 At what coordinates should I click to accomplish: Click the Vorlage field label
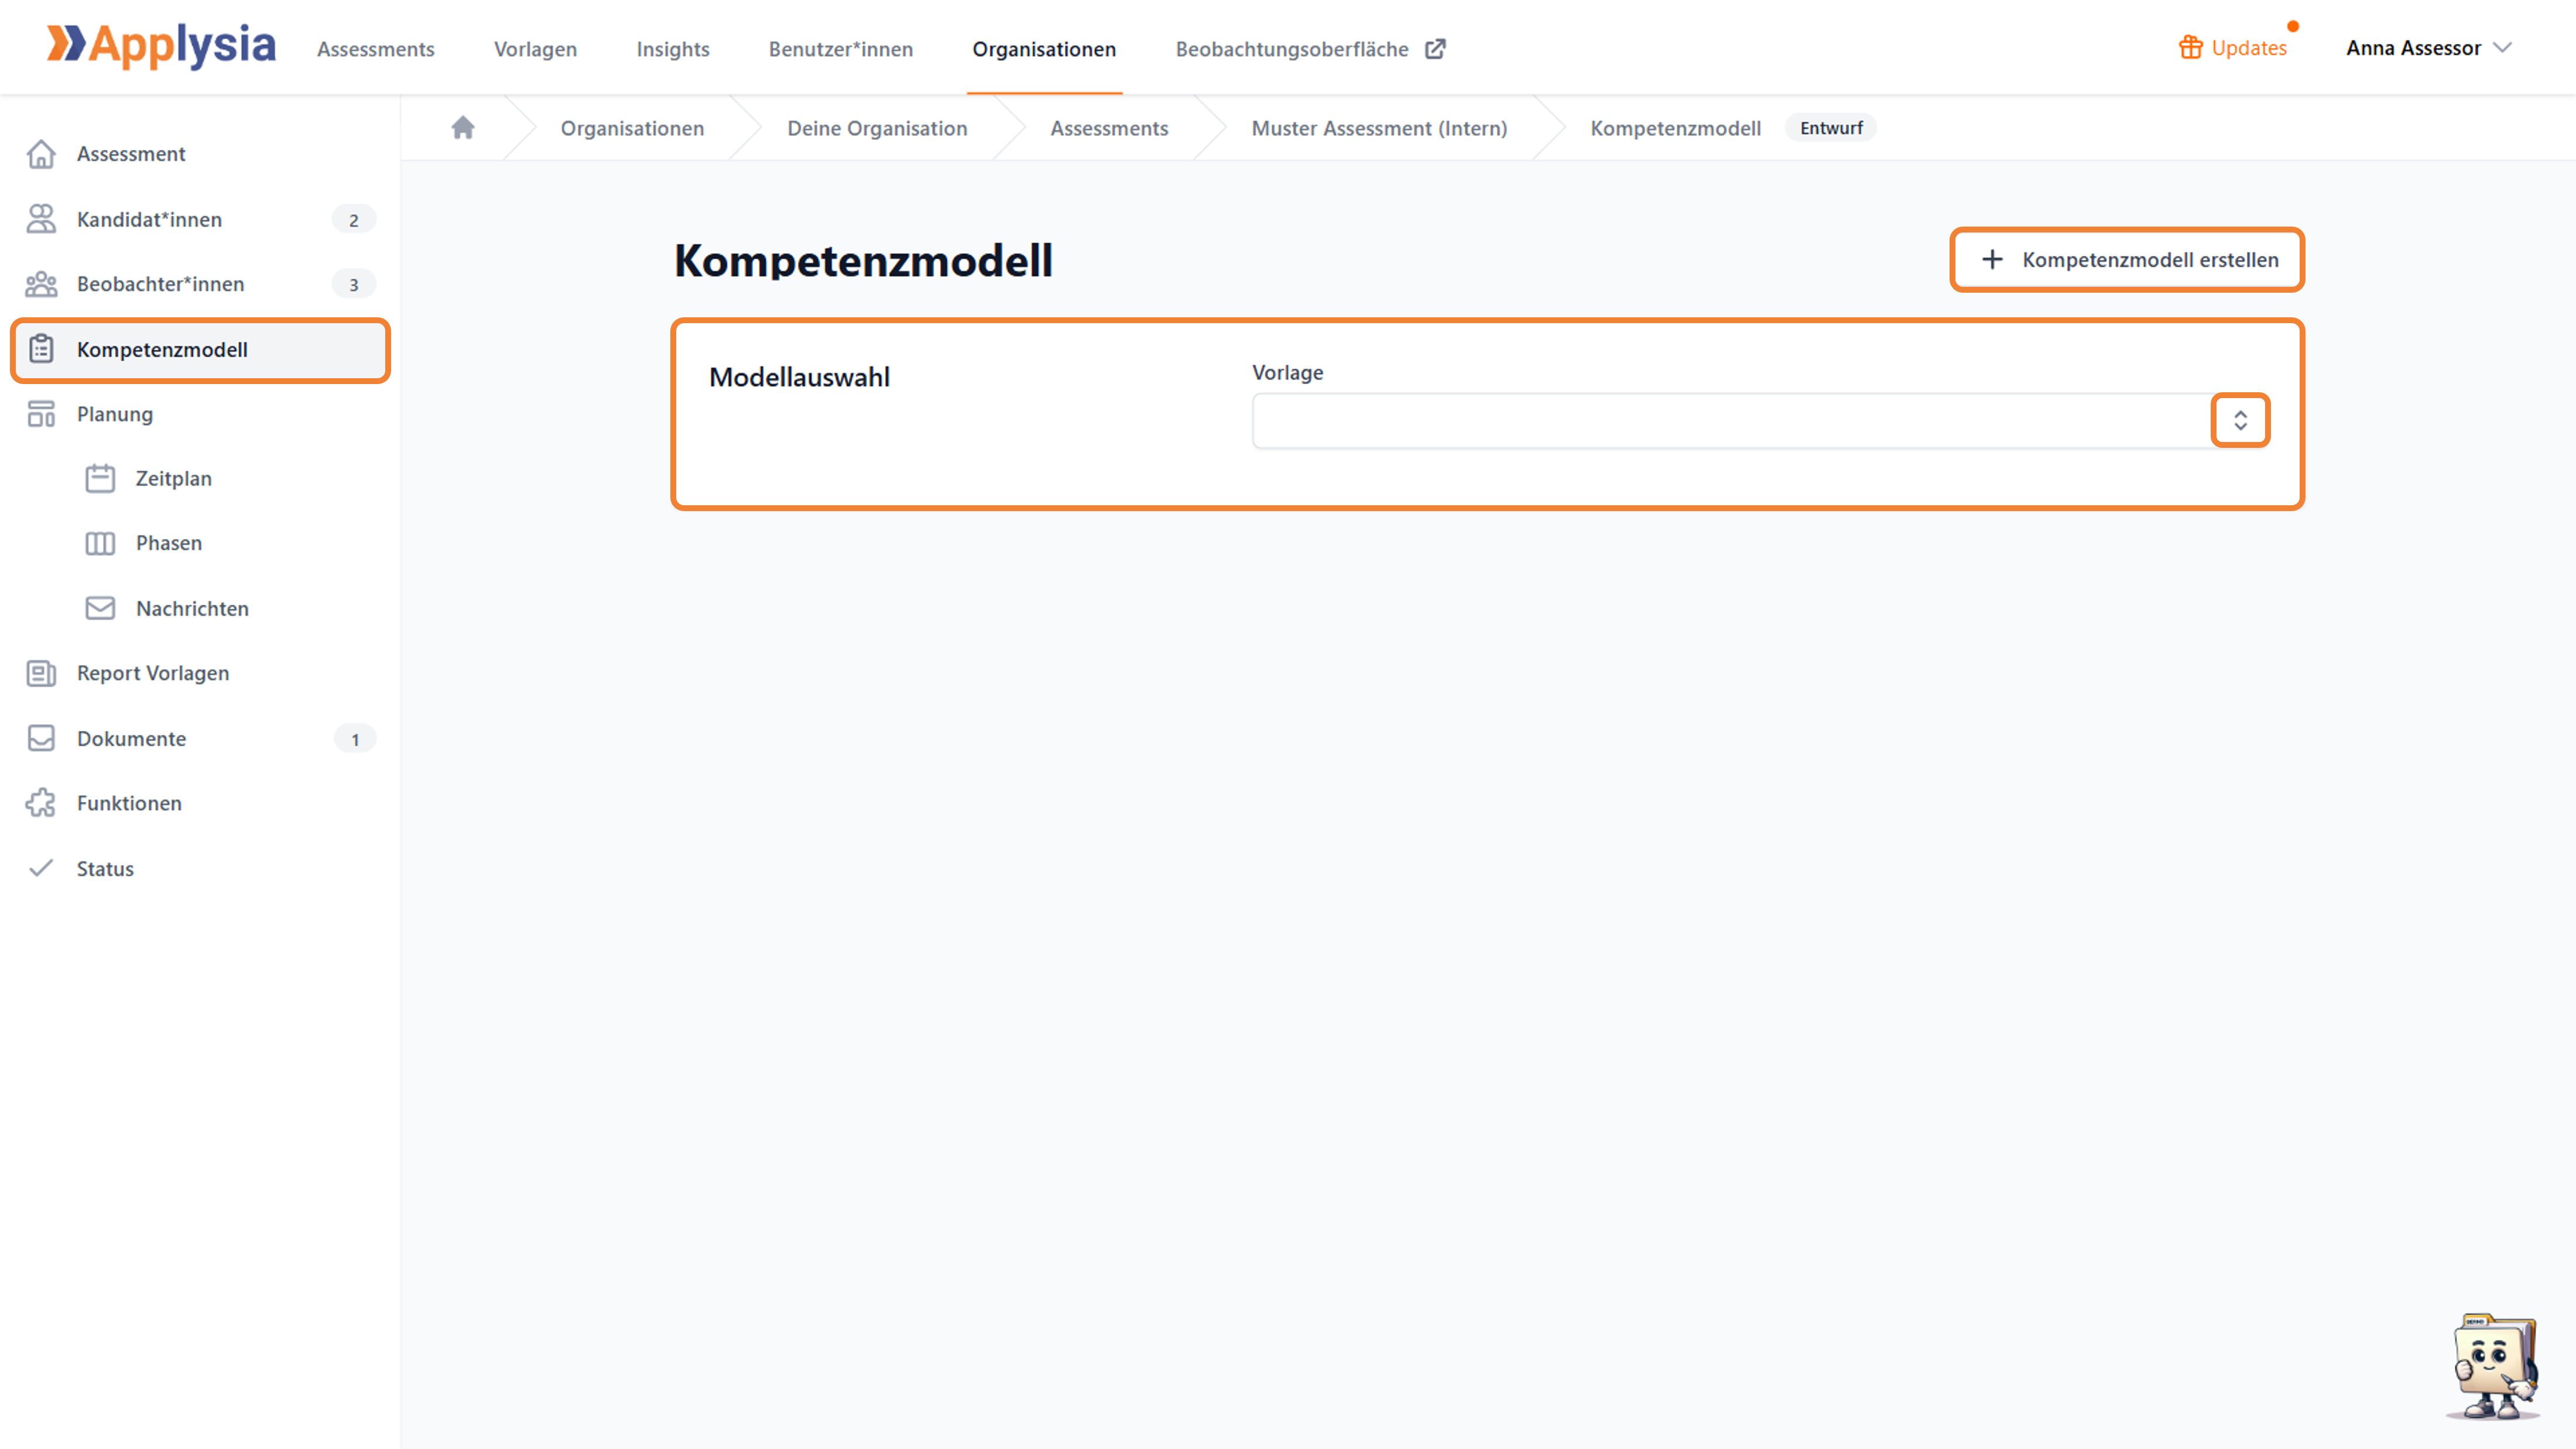tap(1288, 372)
